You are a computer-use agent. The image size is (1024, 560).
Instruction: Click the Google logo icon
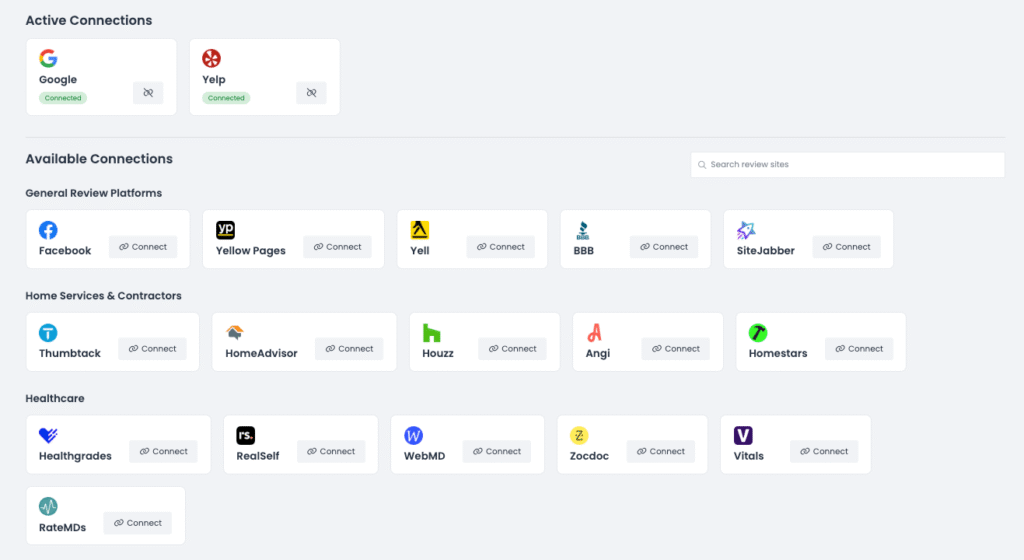pos(48,59)
